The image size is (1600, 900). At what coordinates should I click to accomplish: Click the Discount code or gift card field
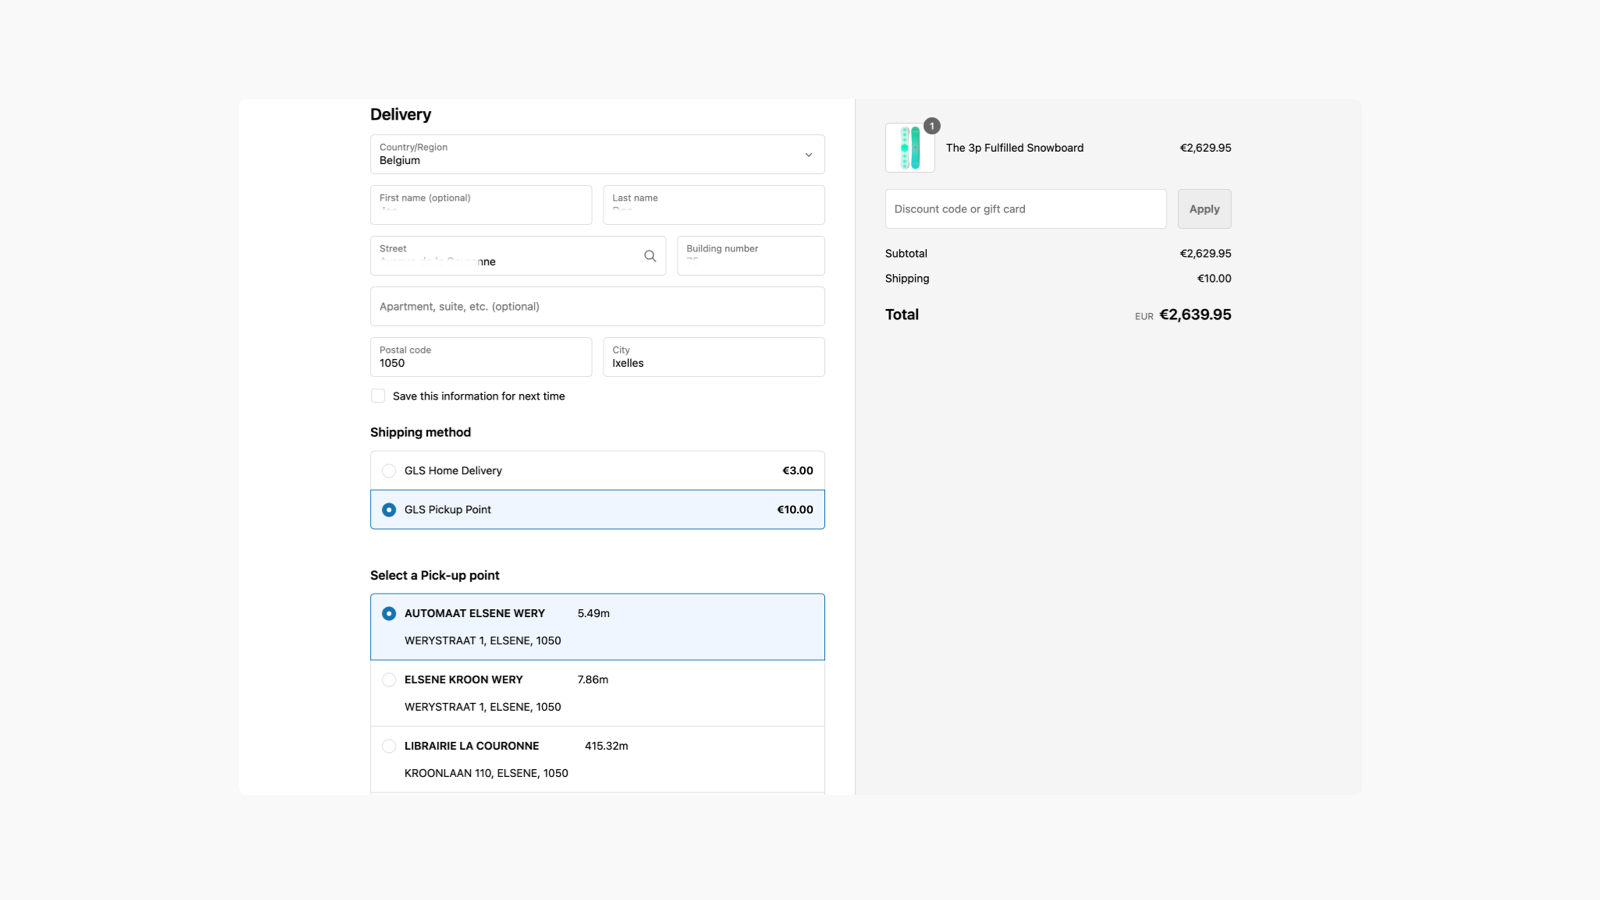1024,208
